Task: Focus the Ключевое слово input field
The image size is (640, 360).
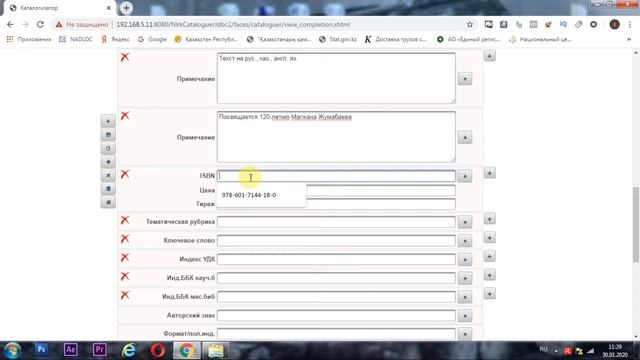Action: (336, 241)
